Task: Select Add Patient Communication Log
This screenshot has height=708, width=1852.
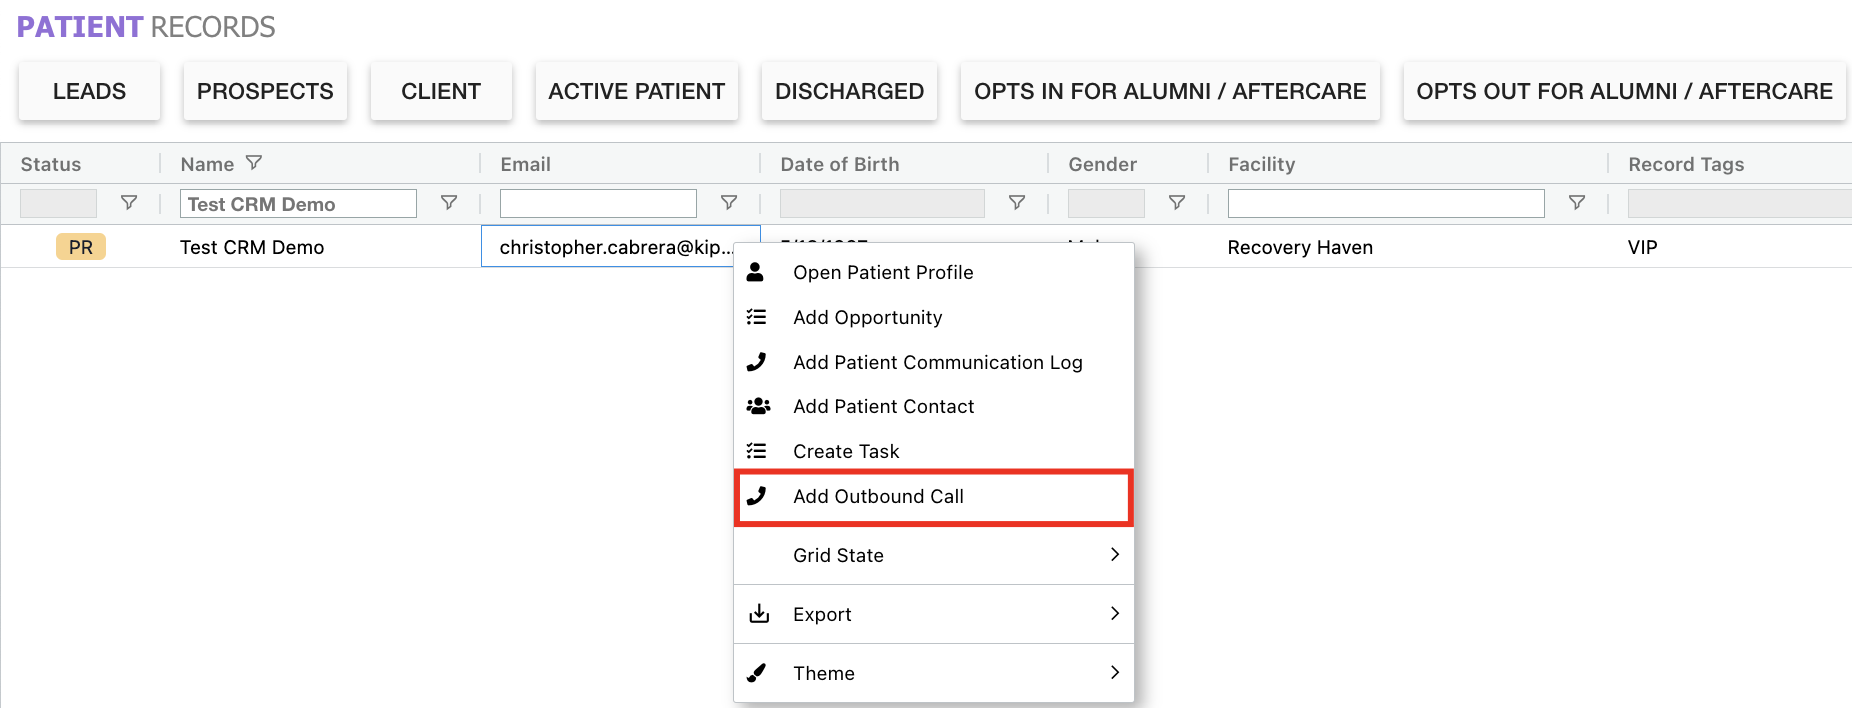Action: click(937, 362)
